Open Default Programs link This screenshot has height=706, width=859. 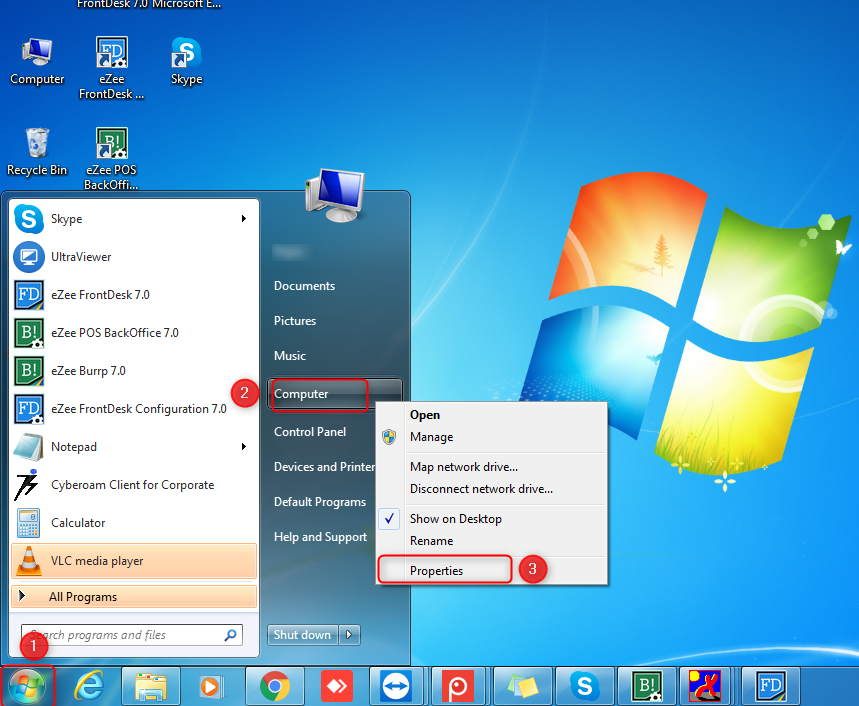[x=320, y=502]
